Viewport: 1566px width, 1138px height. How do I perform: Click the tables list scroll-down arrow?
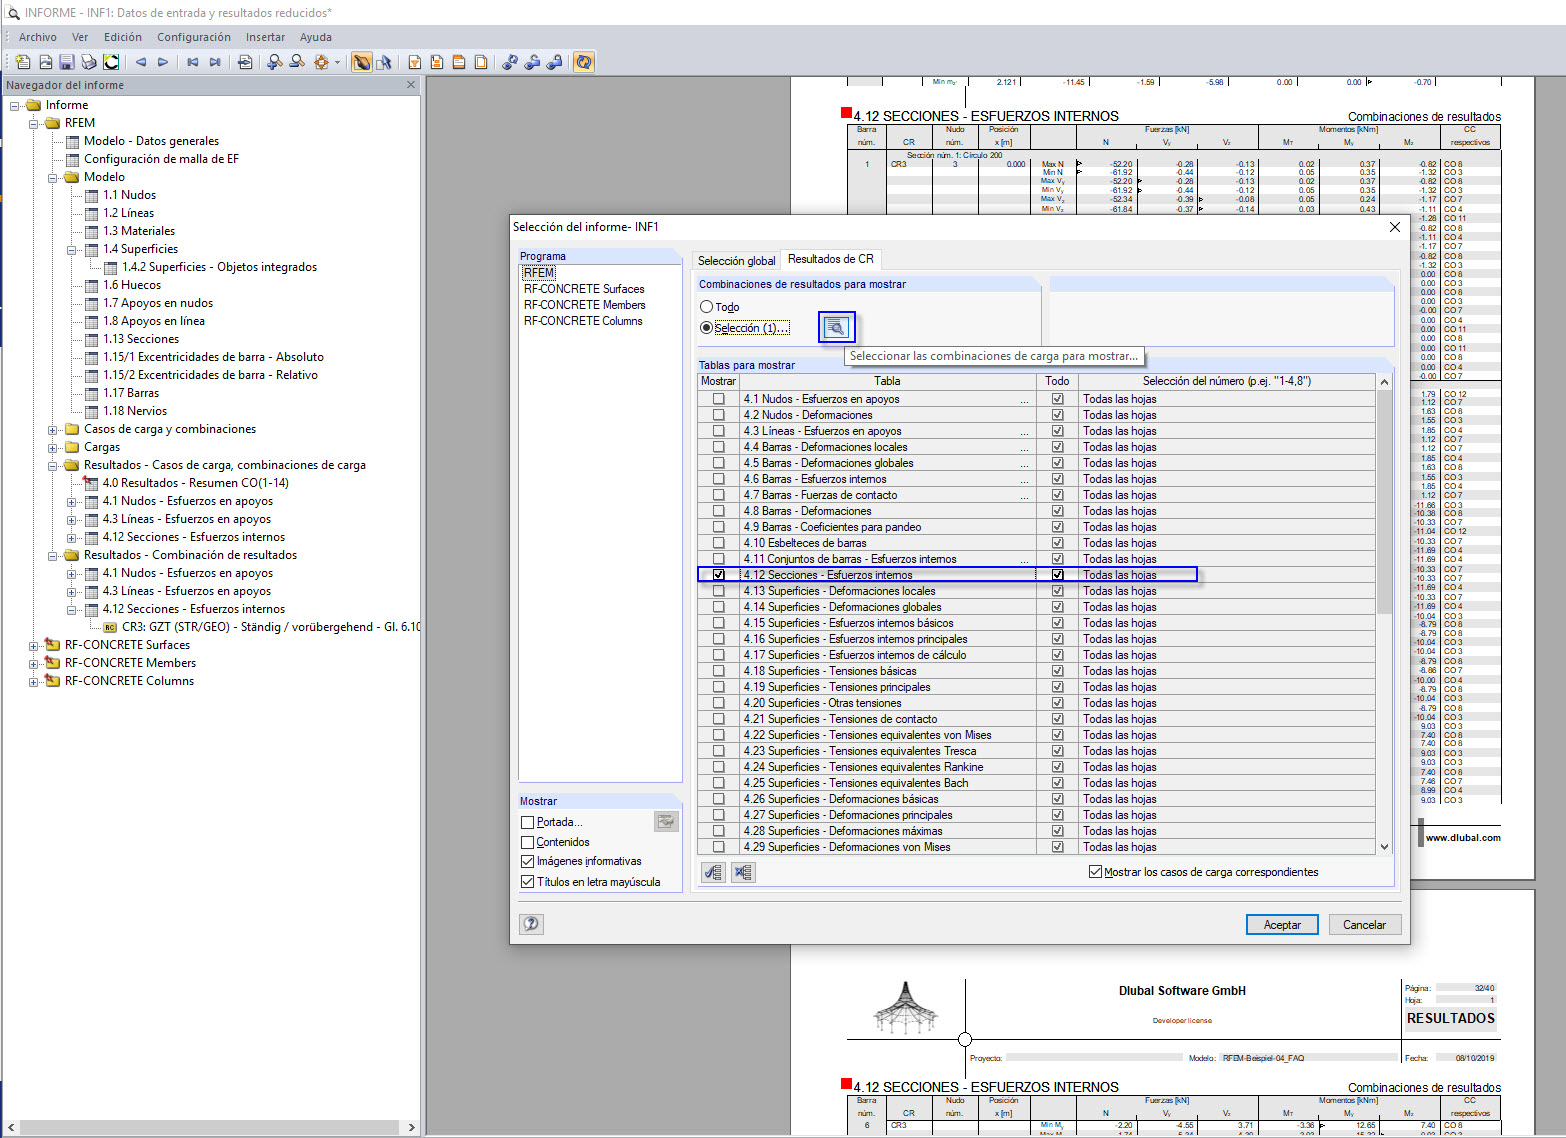coord(1384,847)
